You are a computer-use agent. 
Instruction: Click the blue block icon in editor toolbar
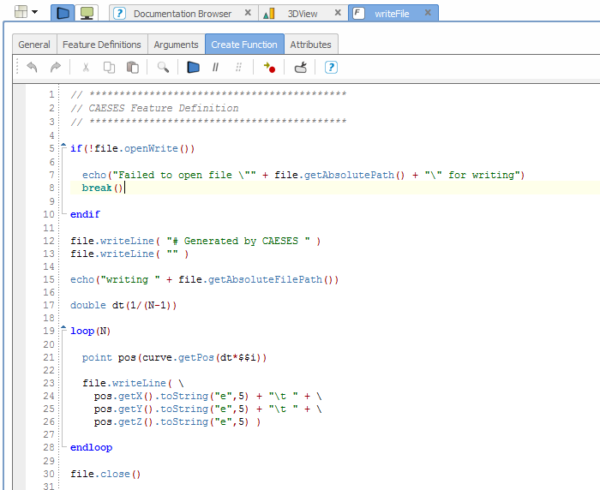point(193,67)
